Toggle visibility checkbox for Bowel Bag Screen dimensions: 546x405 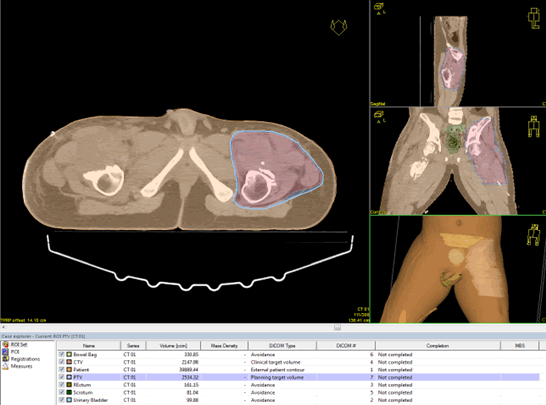click(x=62, y=355)
